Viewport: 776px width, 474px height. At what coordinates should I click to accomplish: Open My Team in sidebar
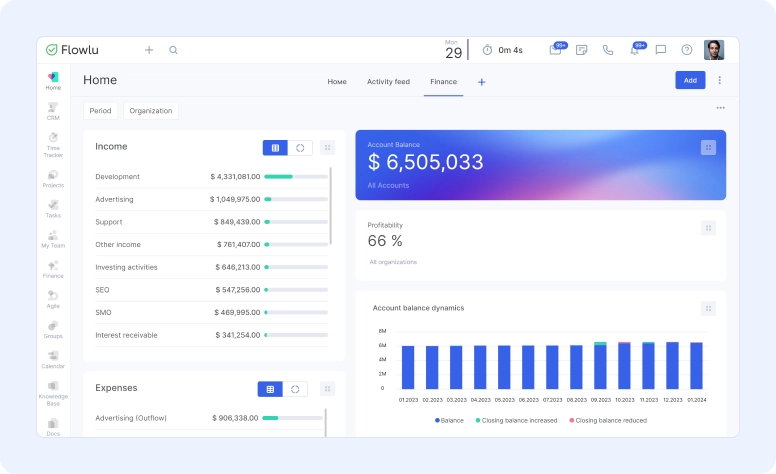[x=53, y=239]
